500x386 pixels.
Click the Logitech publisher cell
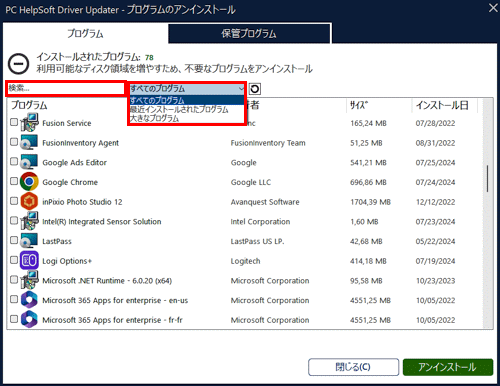245,261
